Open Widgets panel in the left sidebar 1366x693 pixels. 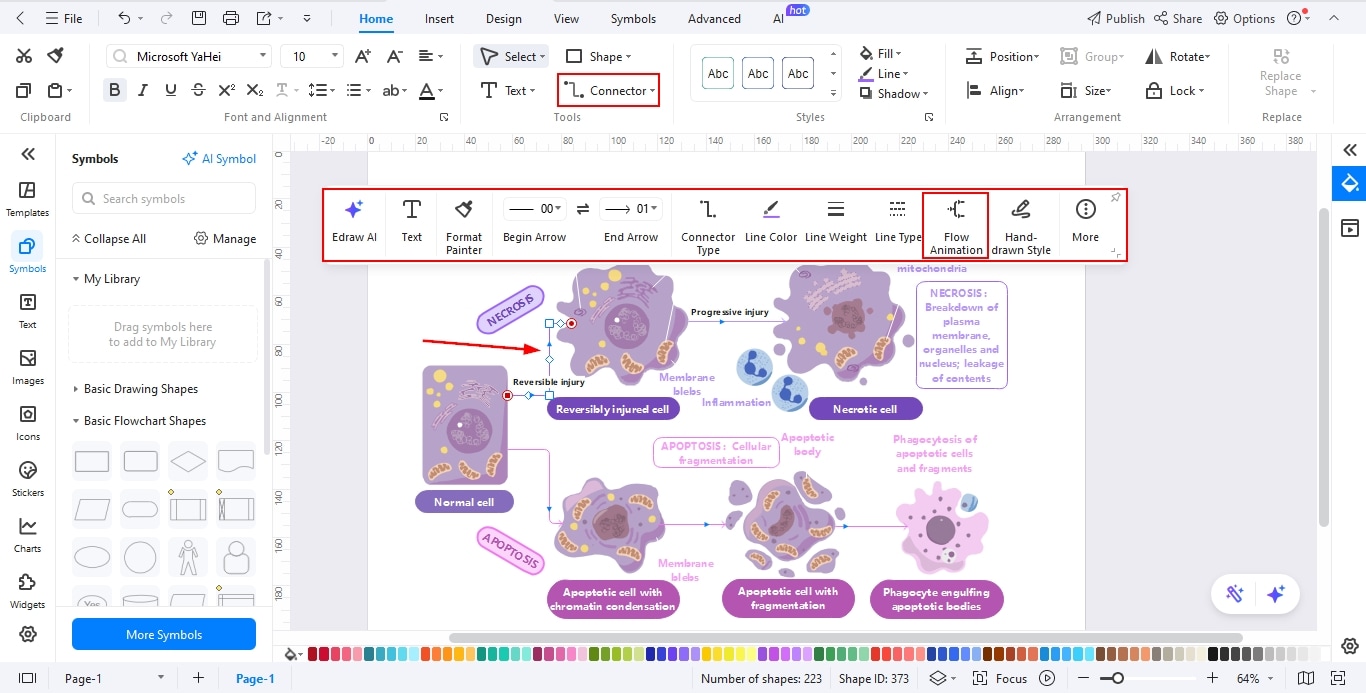pos(27,591)
